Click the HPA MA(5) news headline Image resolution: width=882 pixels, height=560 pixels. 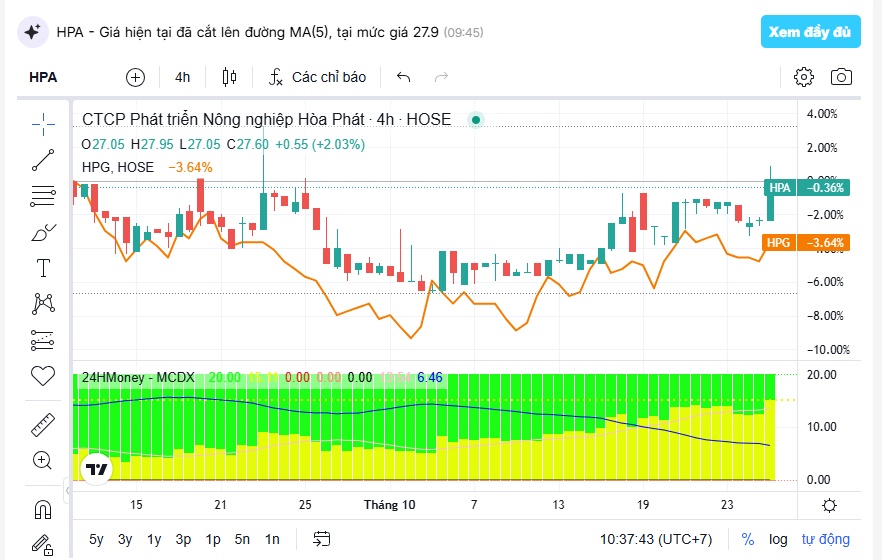click(x=248, y=32)
